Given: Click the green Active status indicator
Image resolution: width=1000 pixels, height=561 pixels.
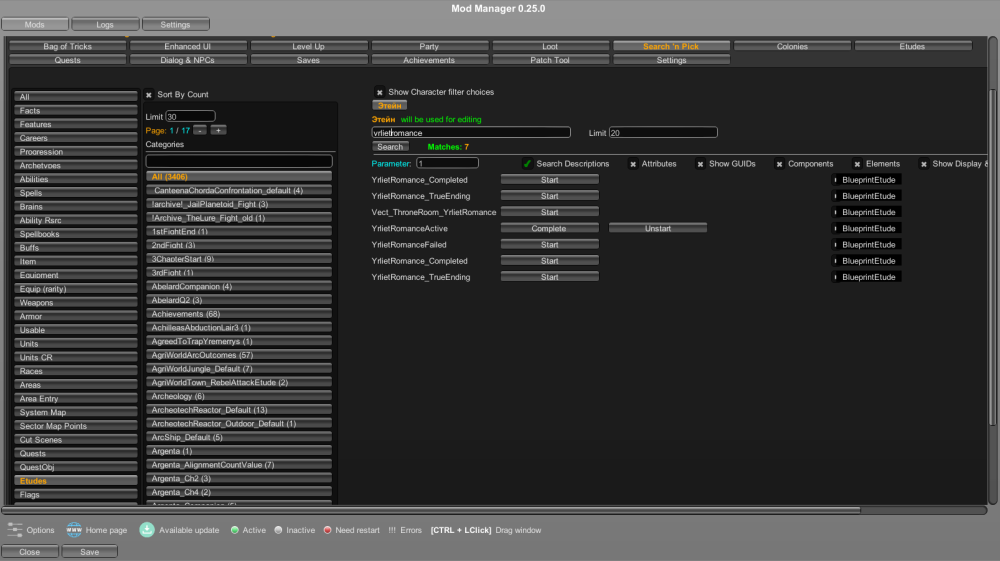Looking at the screenshot, I should coord(234,530).
